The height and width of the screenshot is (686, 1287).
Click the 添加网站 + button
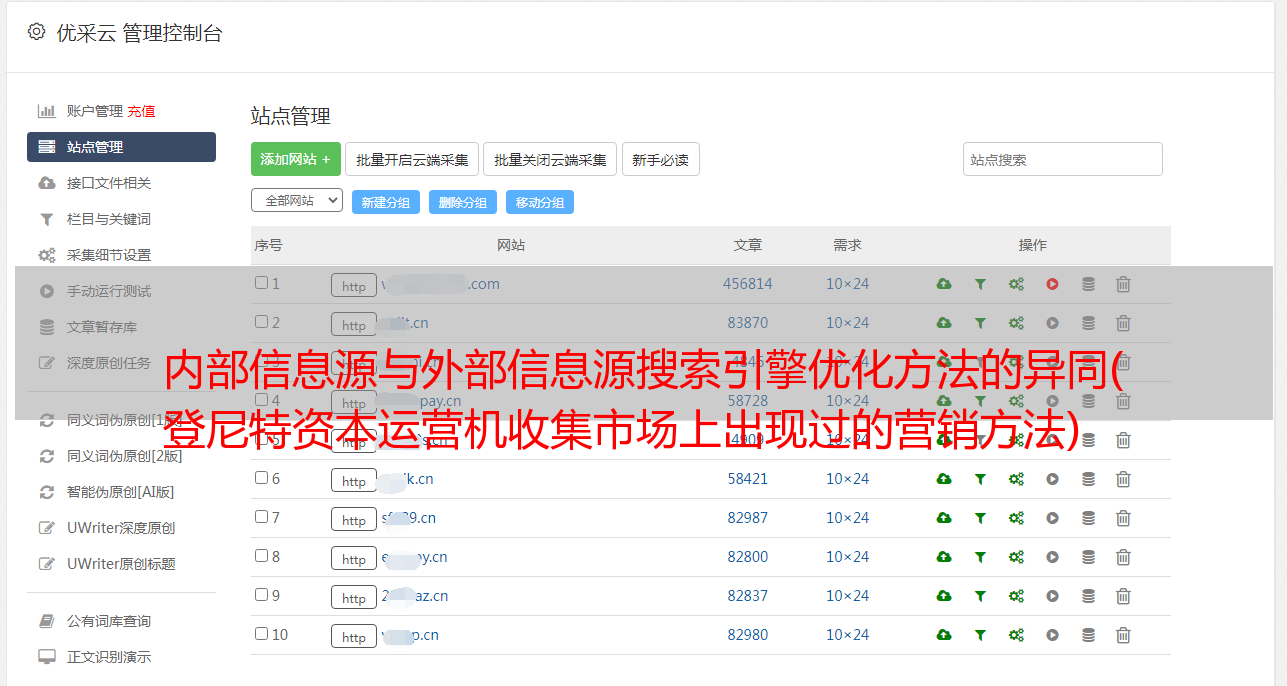coord(296,159)
